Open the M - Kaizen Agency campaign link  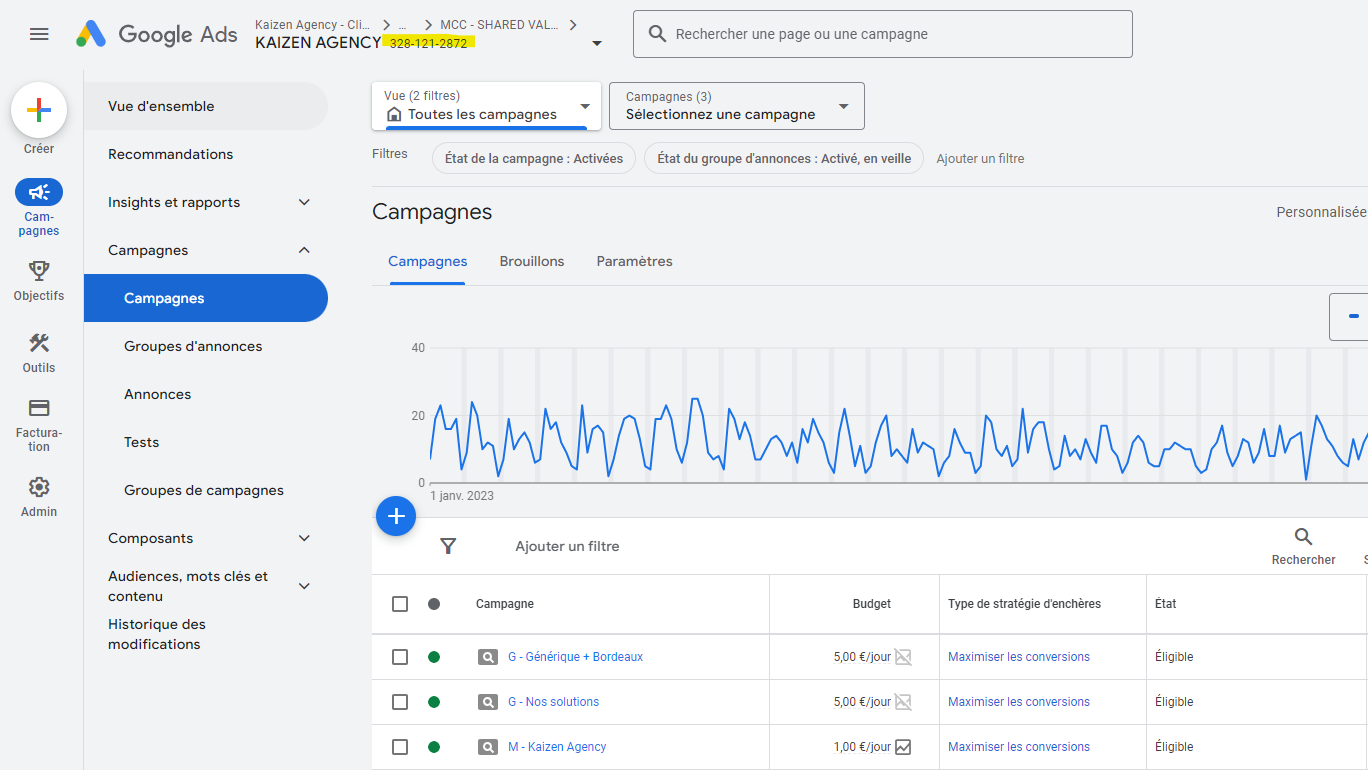coord(557,747)
